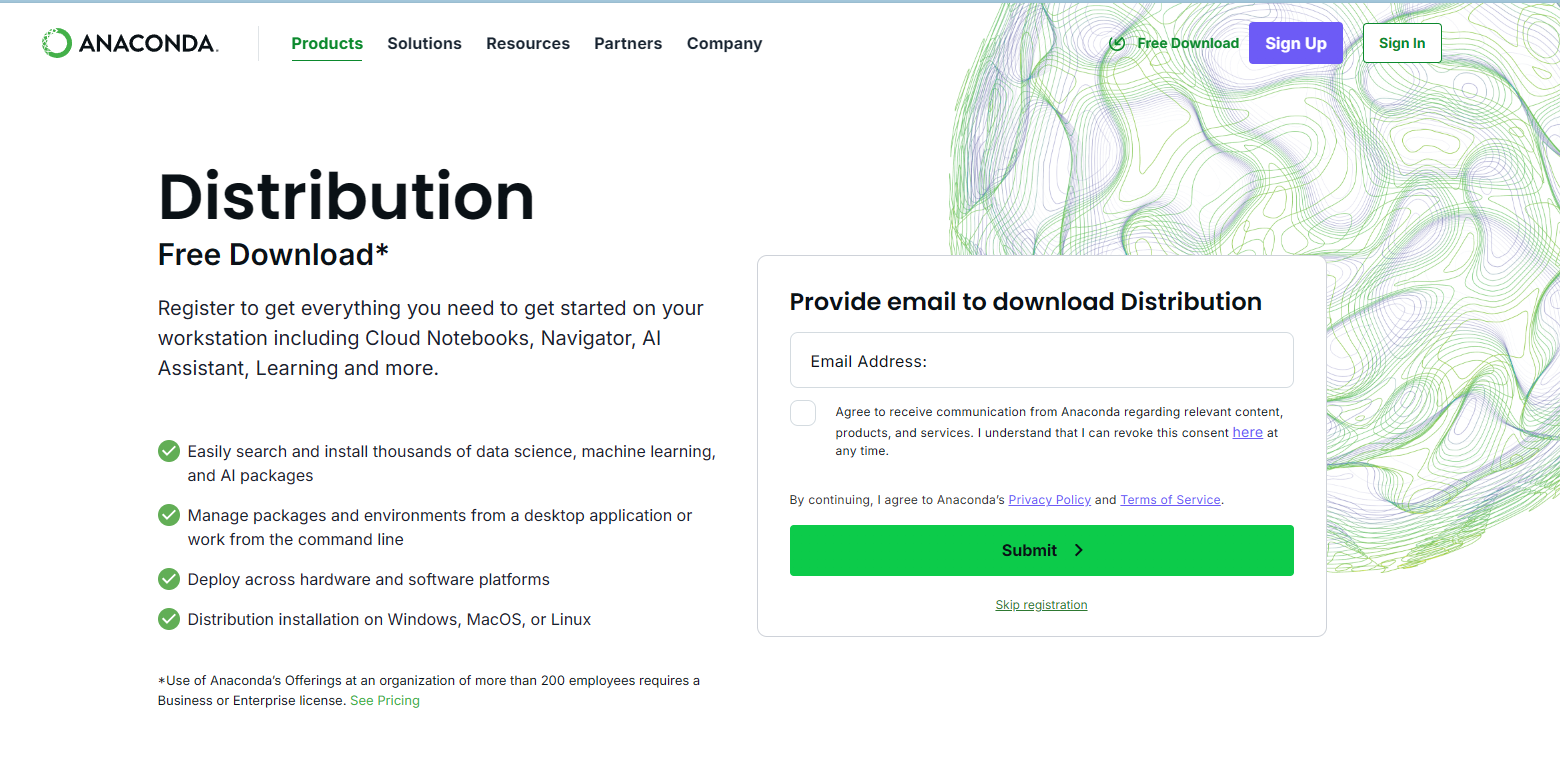
Task: Open the See Pricing link
Action: pyautogui.click(x=385, y=701)
